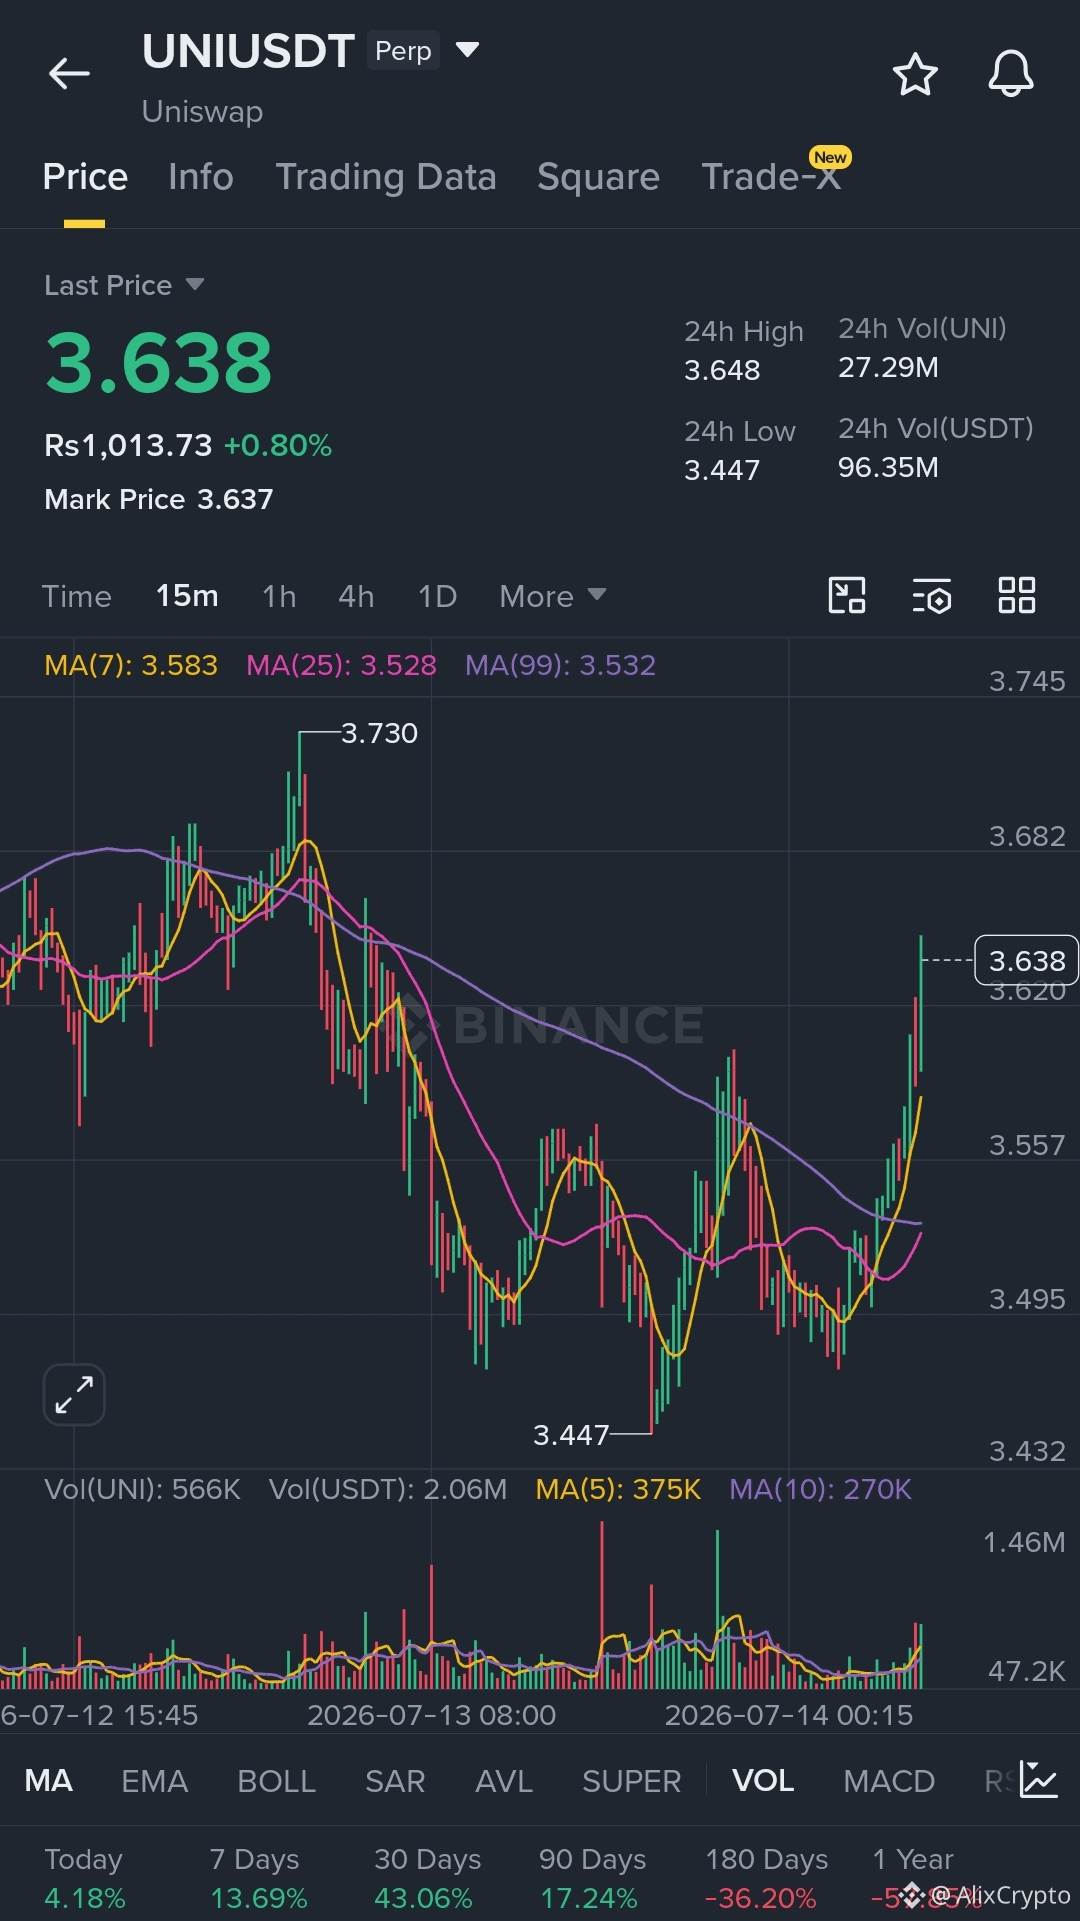
Task: Tap the volume MA(10): 270K legend
Action: (x=820, y=1489)
